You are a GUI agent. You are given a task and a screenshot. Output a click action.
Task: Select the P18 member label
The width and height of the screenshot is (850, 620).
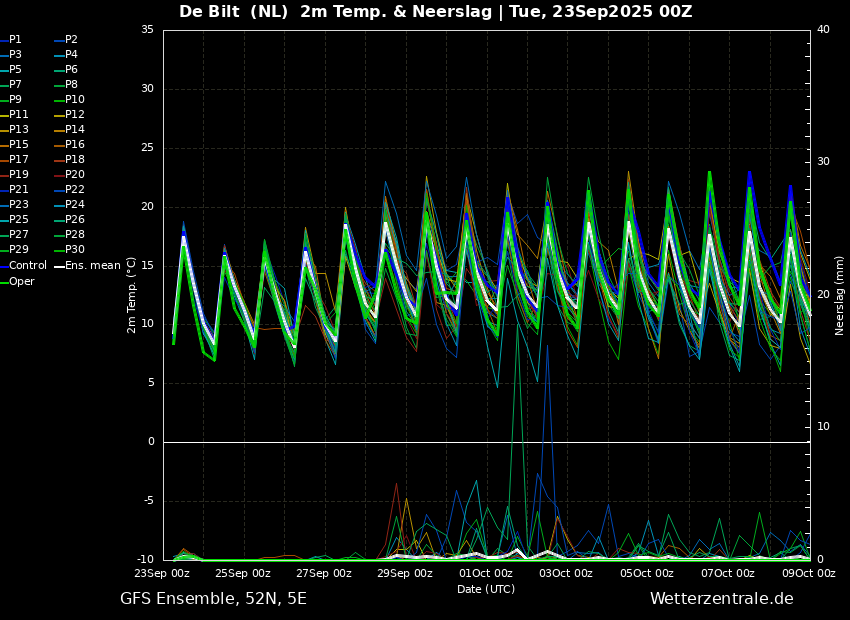(x=75, y=159)
